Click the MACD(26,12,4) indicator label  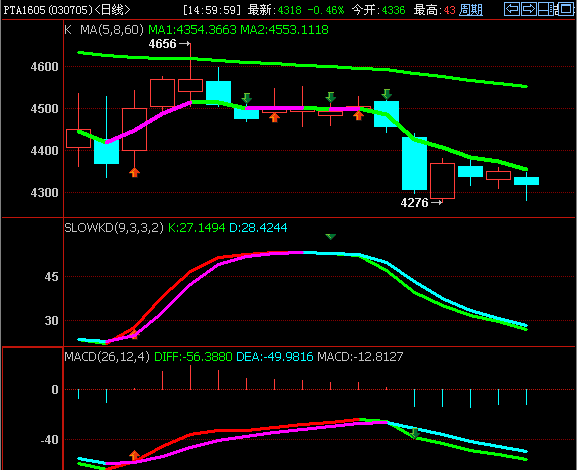(107, 356)
